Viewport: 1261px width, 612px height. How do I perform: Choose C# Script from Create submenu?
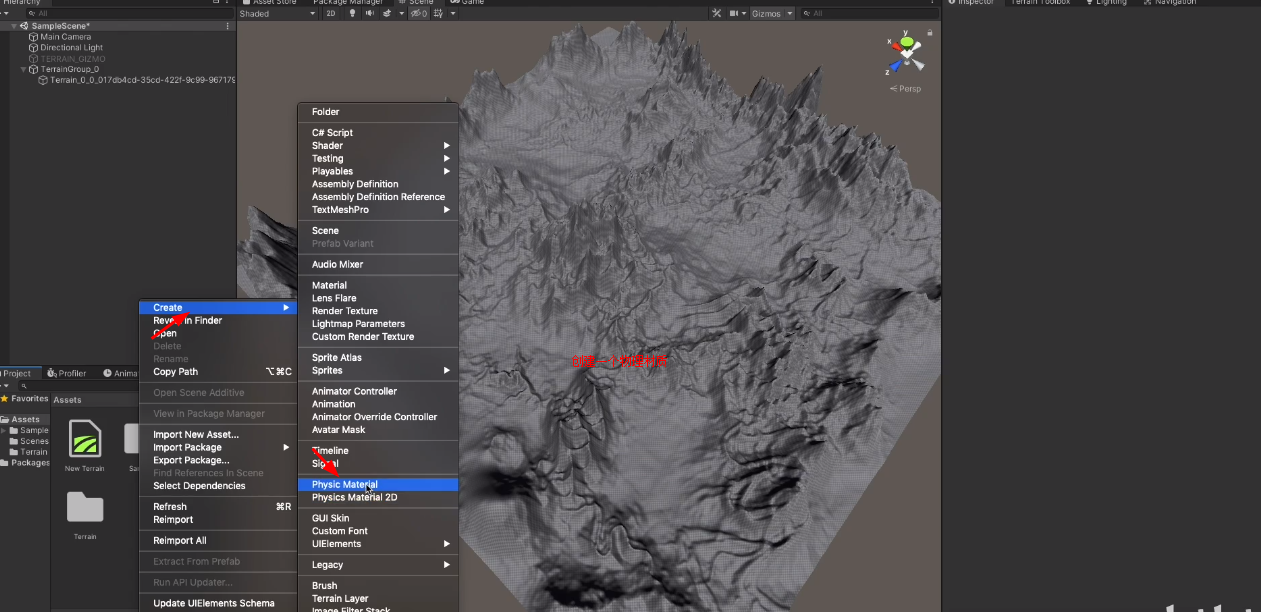(x=378, y=133)
